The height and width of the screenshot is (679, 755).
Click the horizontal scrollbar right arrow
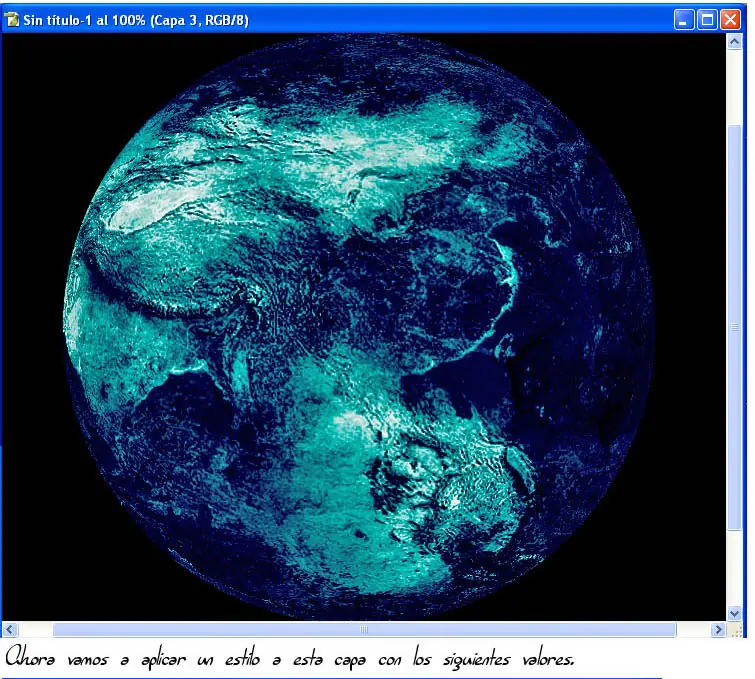coord(718,629)
